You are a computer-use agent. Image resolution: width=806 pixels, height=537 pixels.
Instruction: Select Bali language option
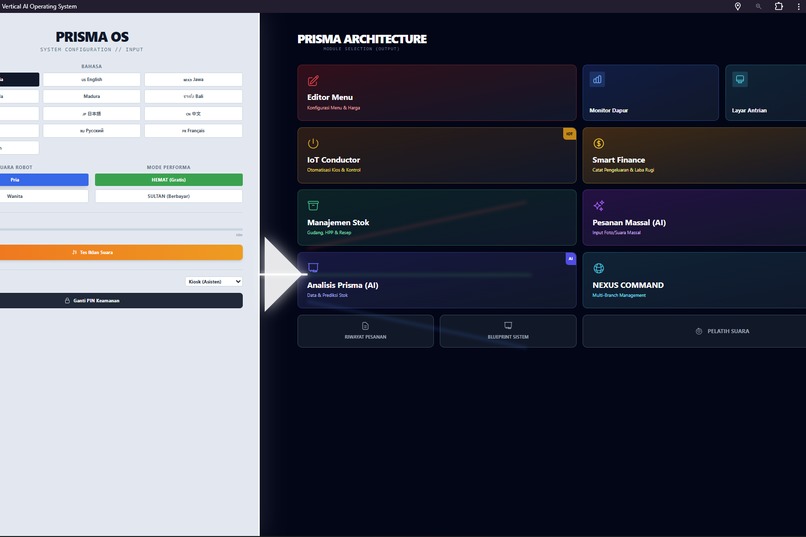(x=193, y=97)
